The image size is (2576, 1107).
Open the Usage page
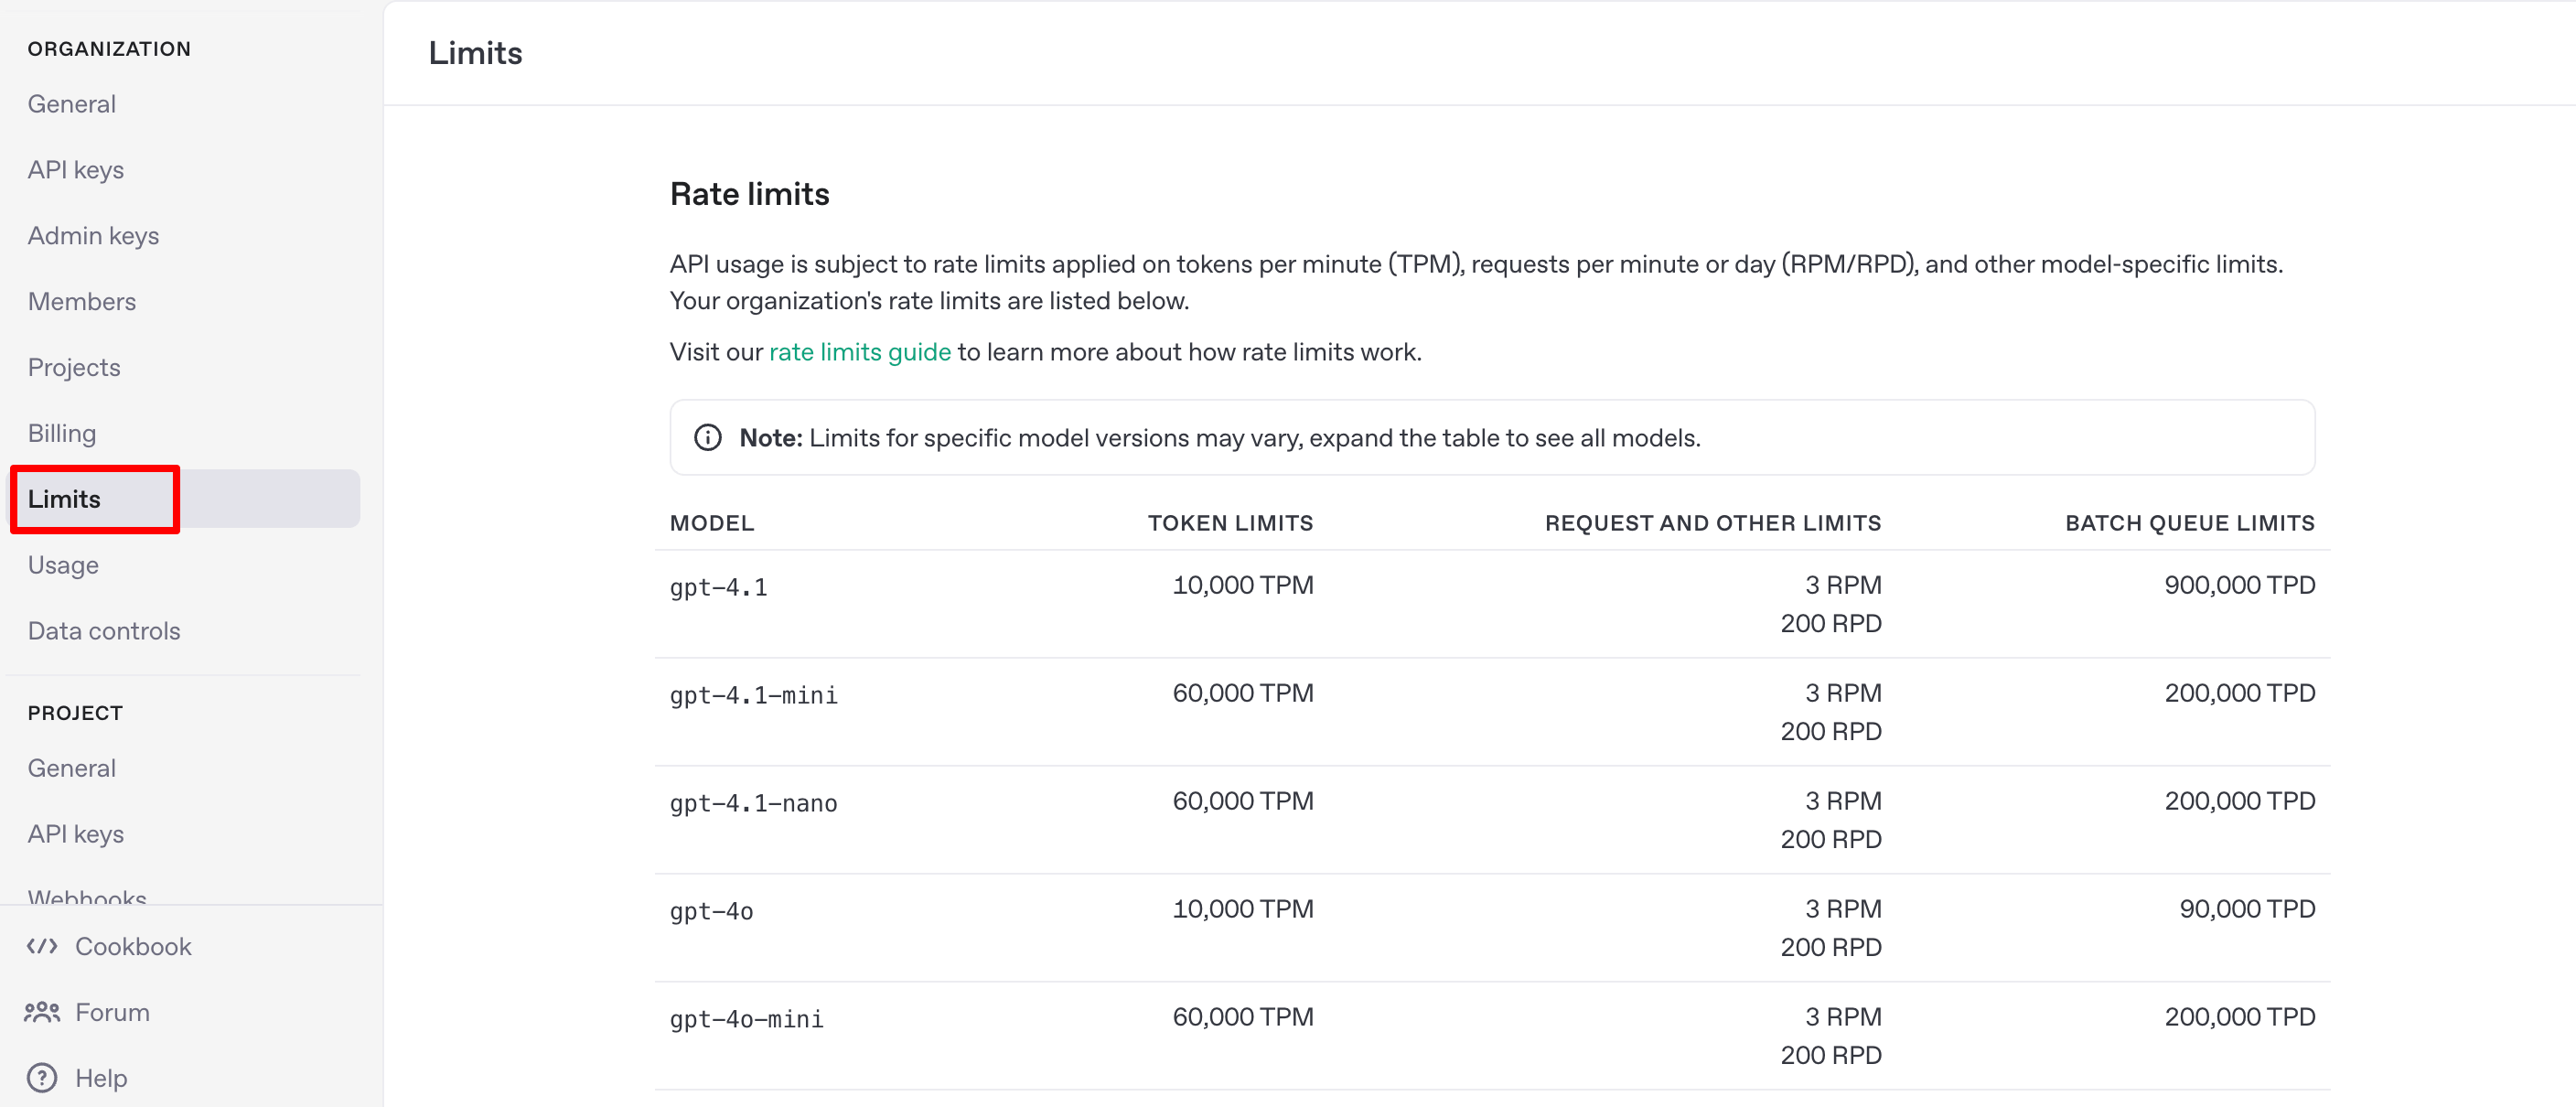coord(63,565)
